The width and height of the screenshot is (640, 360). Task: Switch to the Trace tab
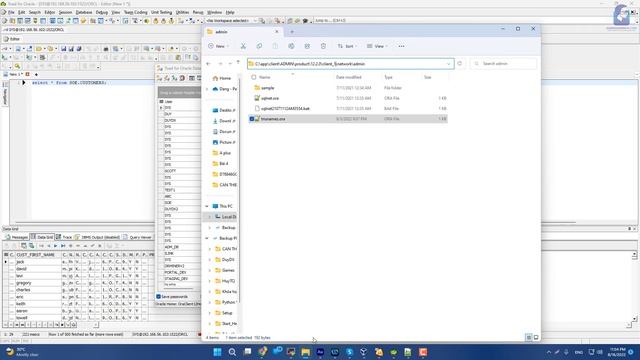click(64, 237)
